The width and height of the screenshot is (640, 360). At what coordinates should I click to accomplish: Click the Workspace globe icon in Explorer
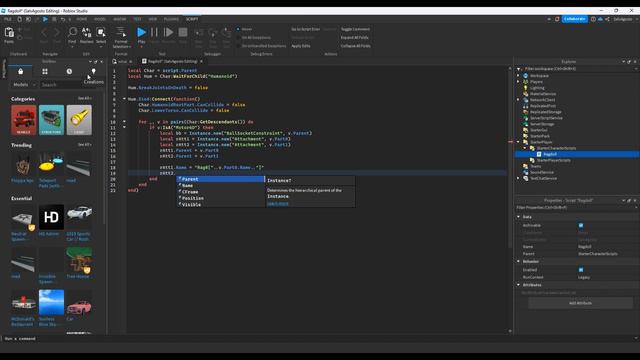[526, 76]
